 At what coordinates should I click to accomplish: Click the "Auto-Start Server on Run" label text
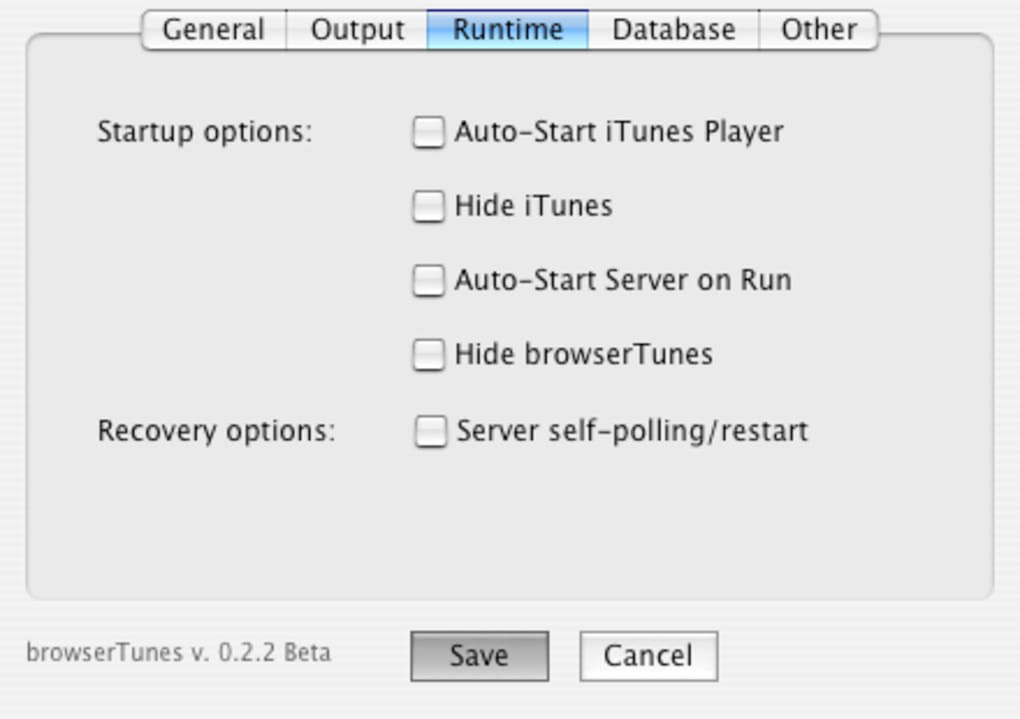623,280
